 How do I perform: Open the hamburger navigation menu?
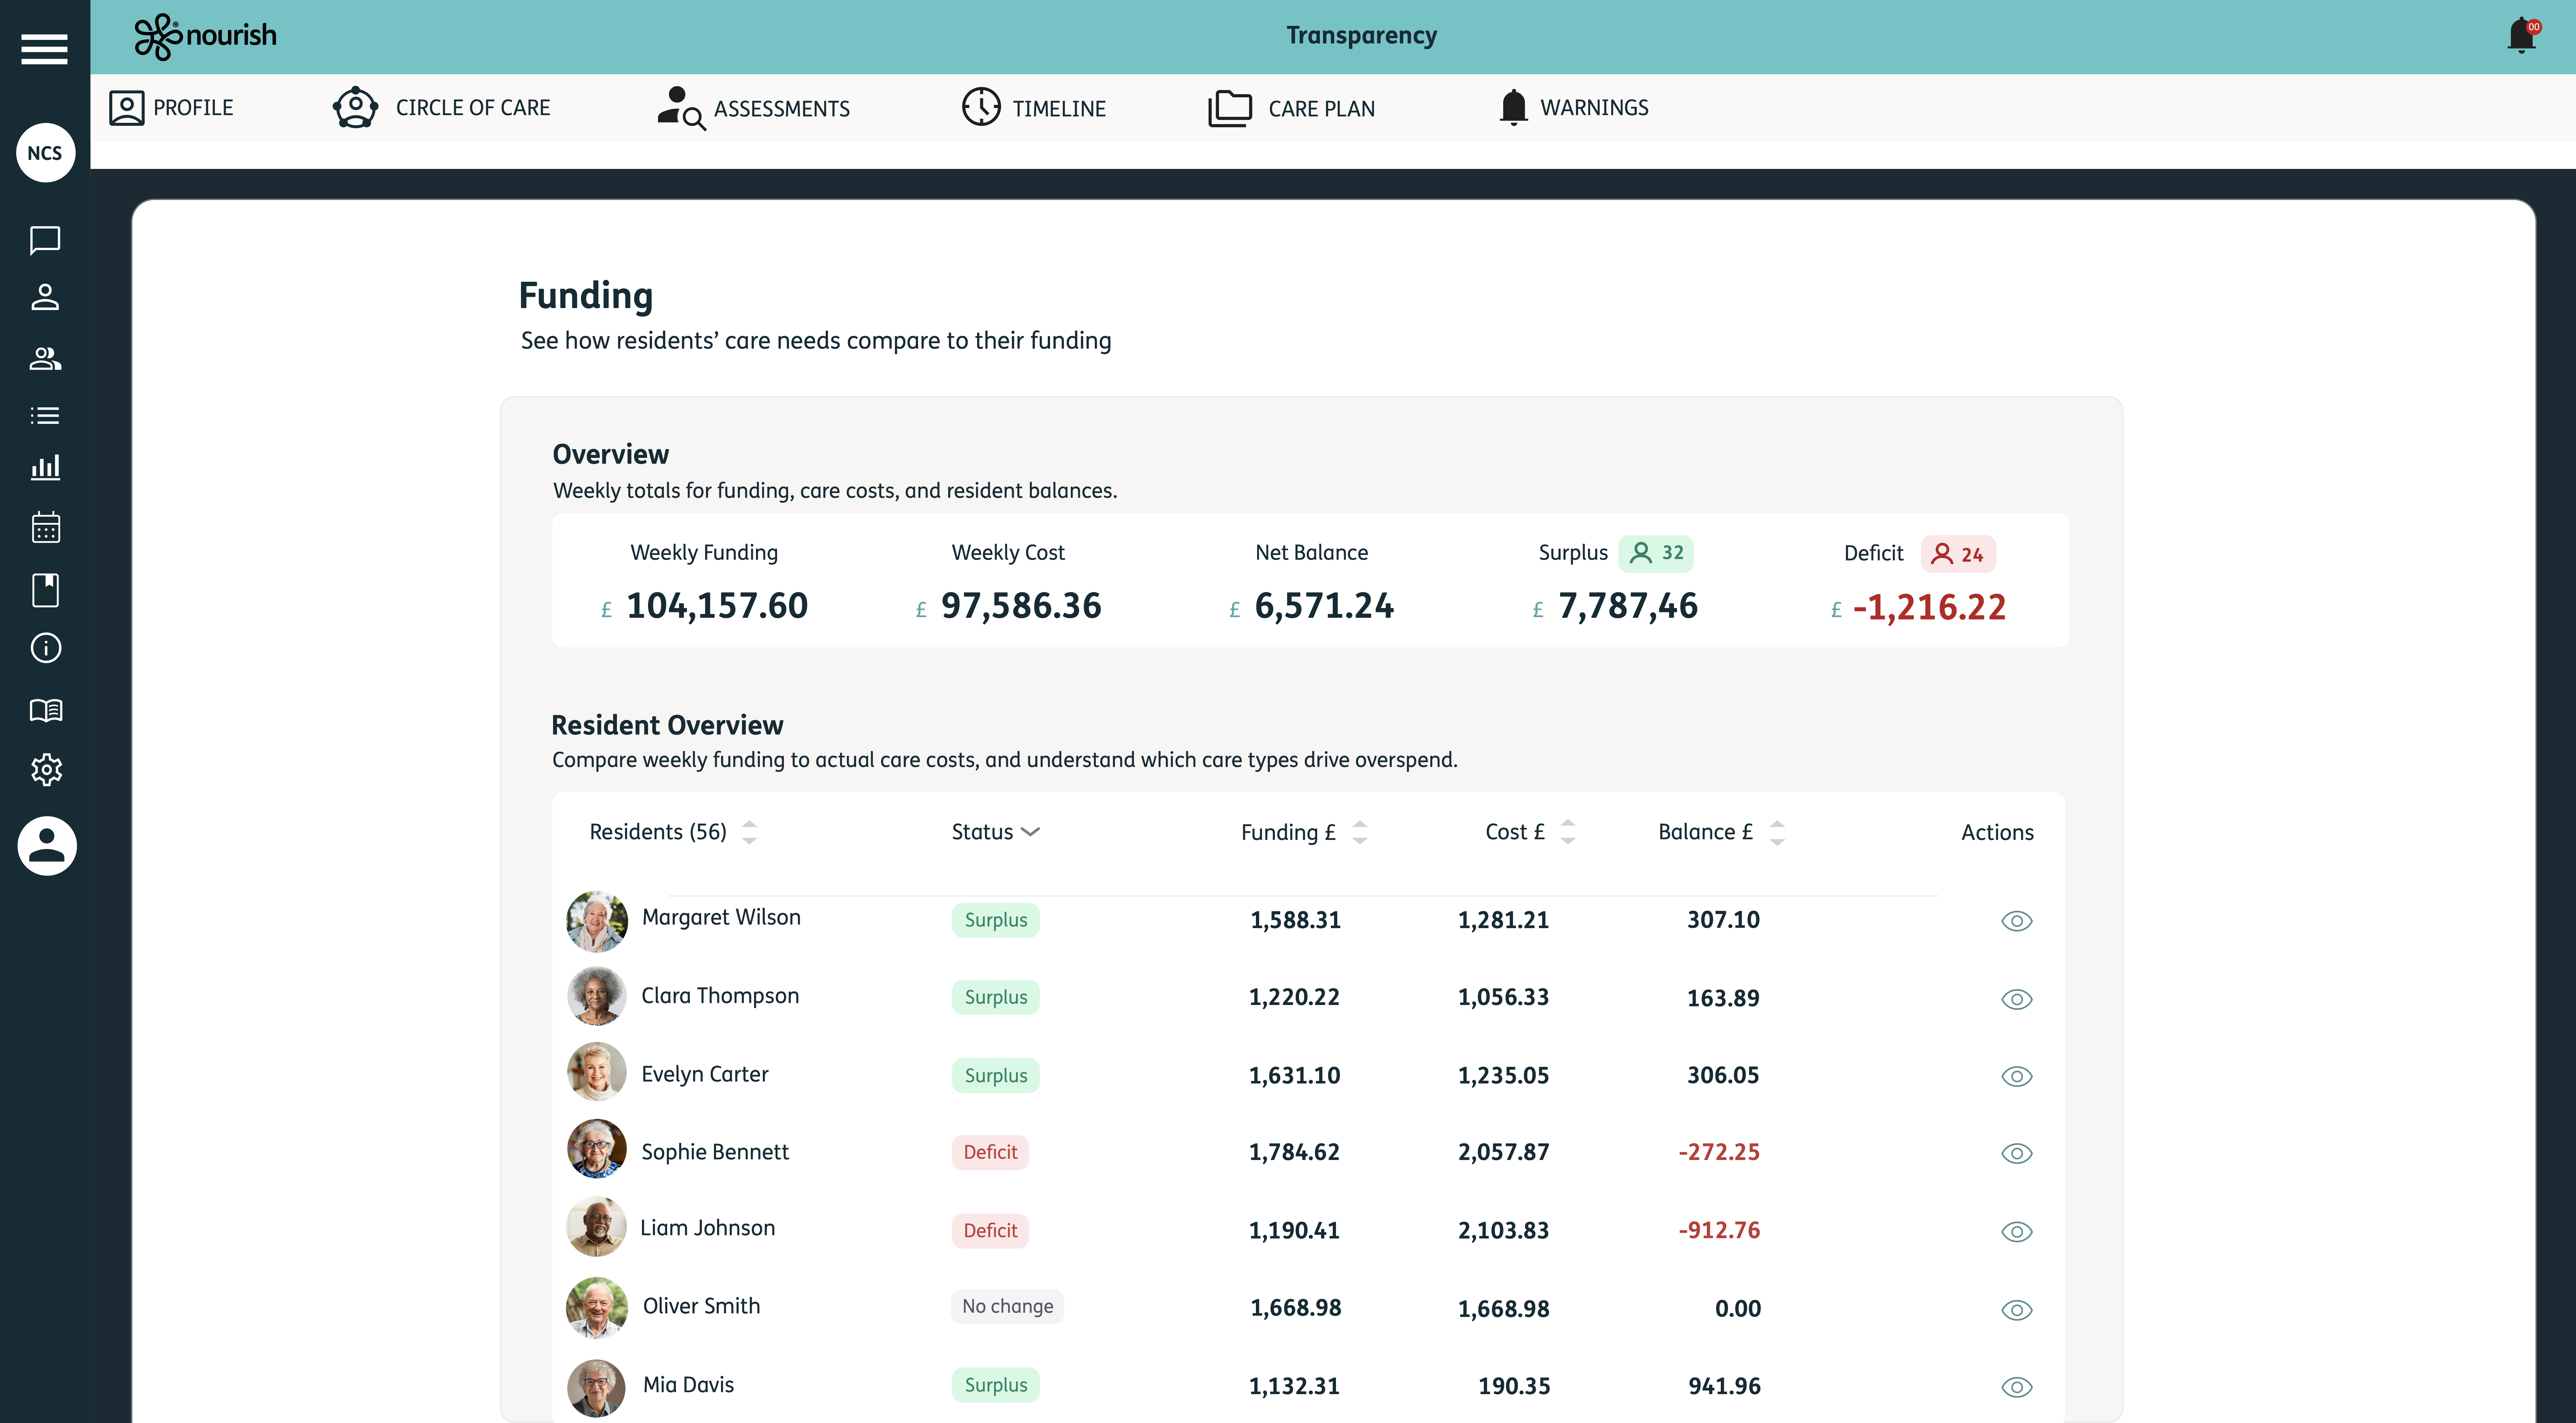(44, 49)
